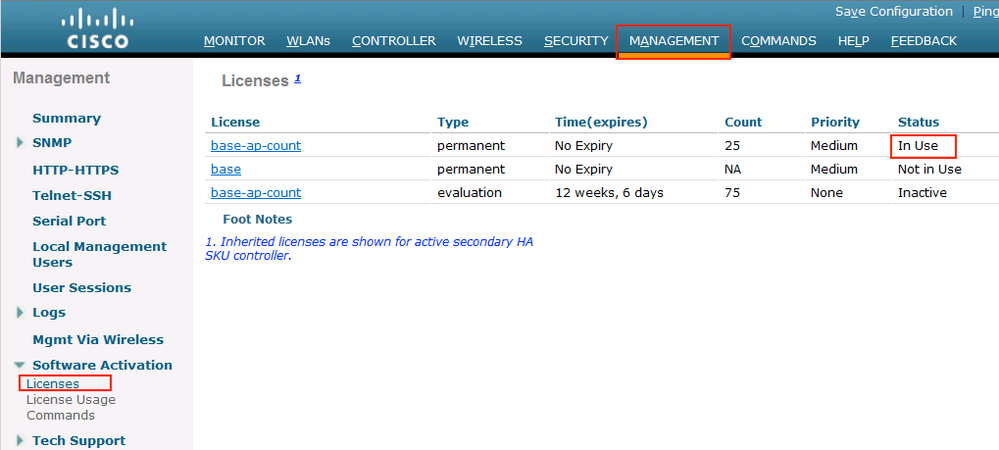Click the Status column header
This screenshot has height=450, width=999.
(x=918, y=122)
